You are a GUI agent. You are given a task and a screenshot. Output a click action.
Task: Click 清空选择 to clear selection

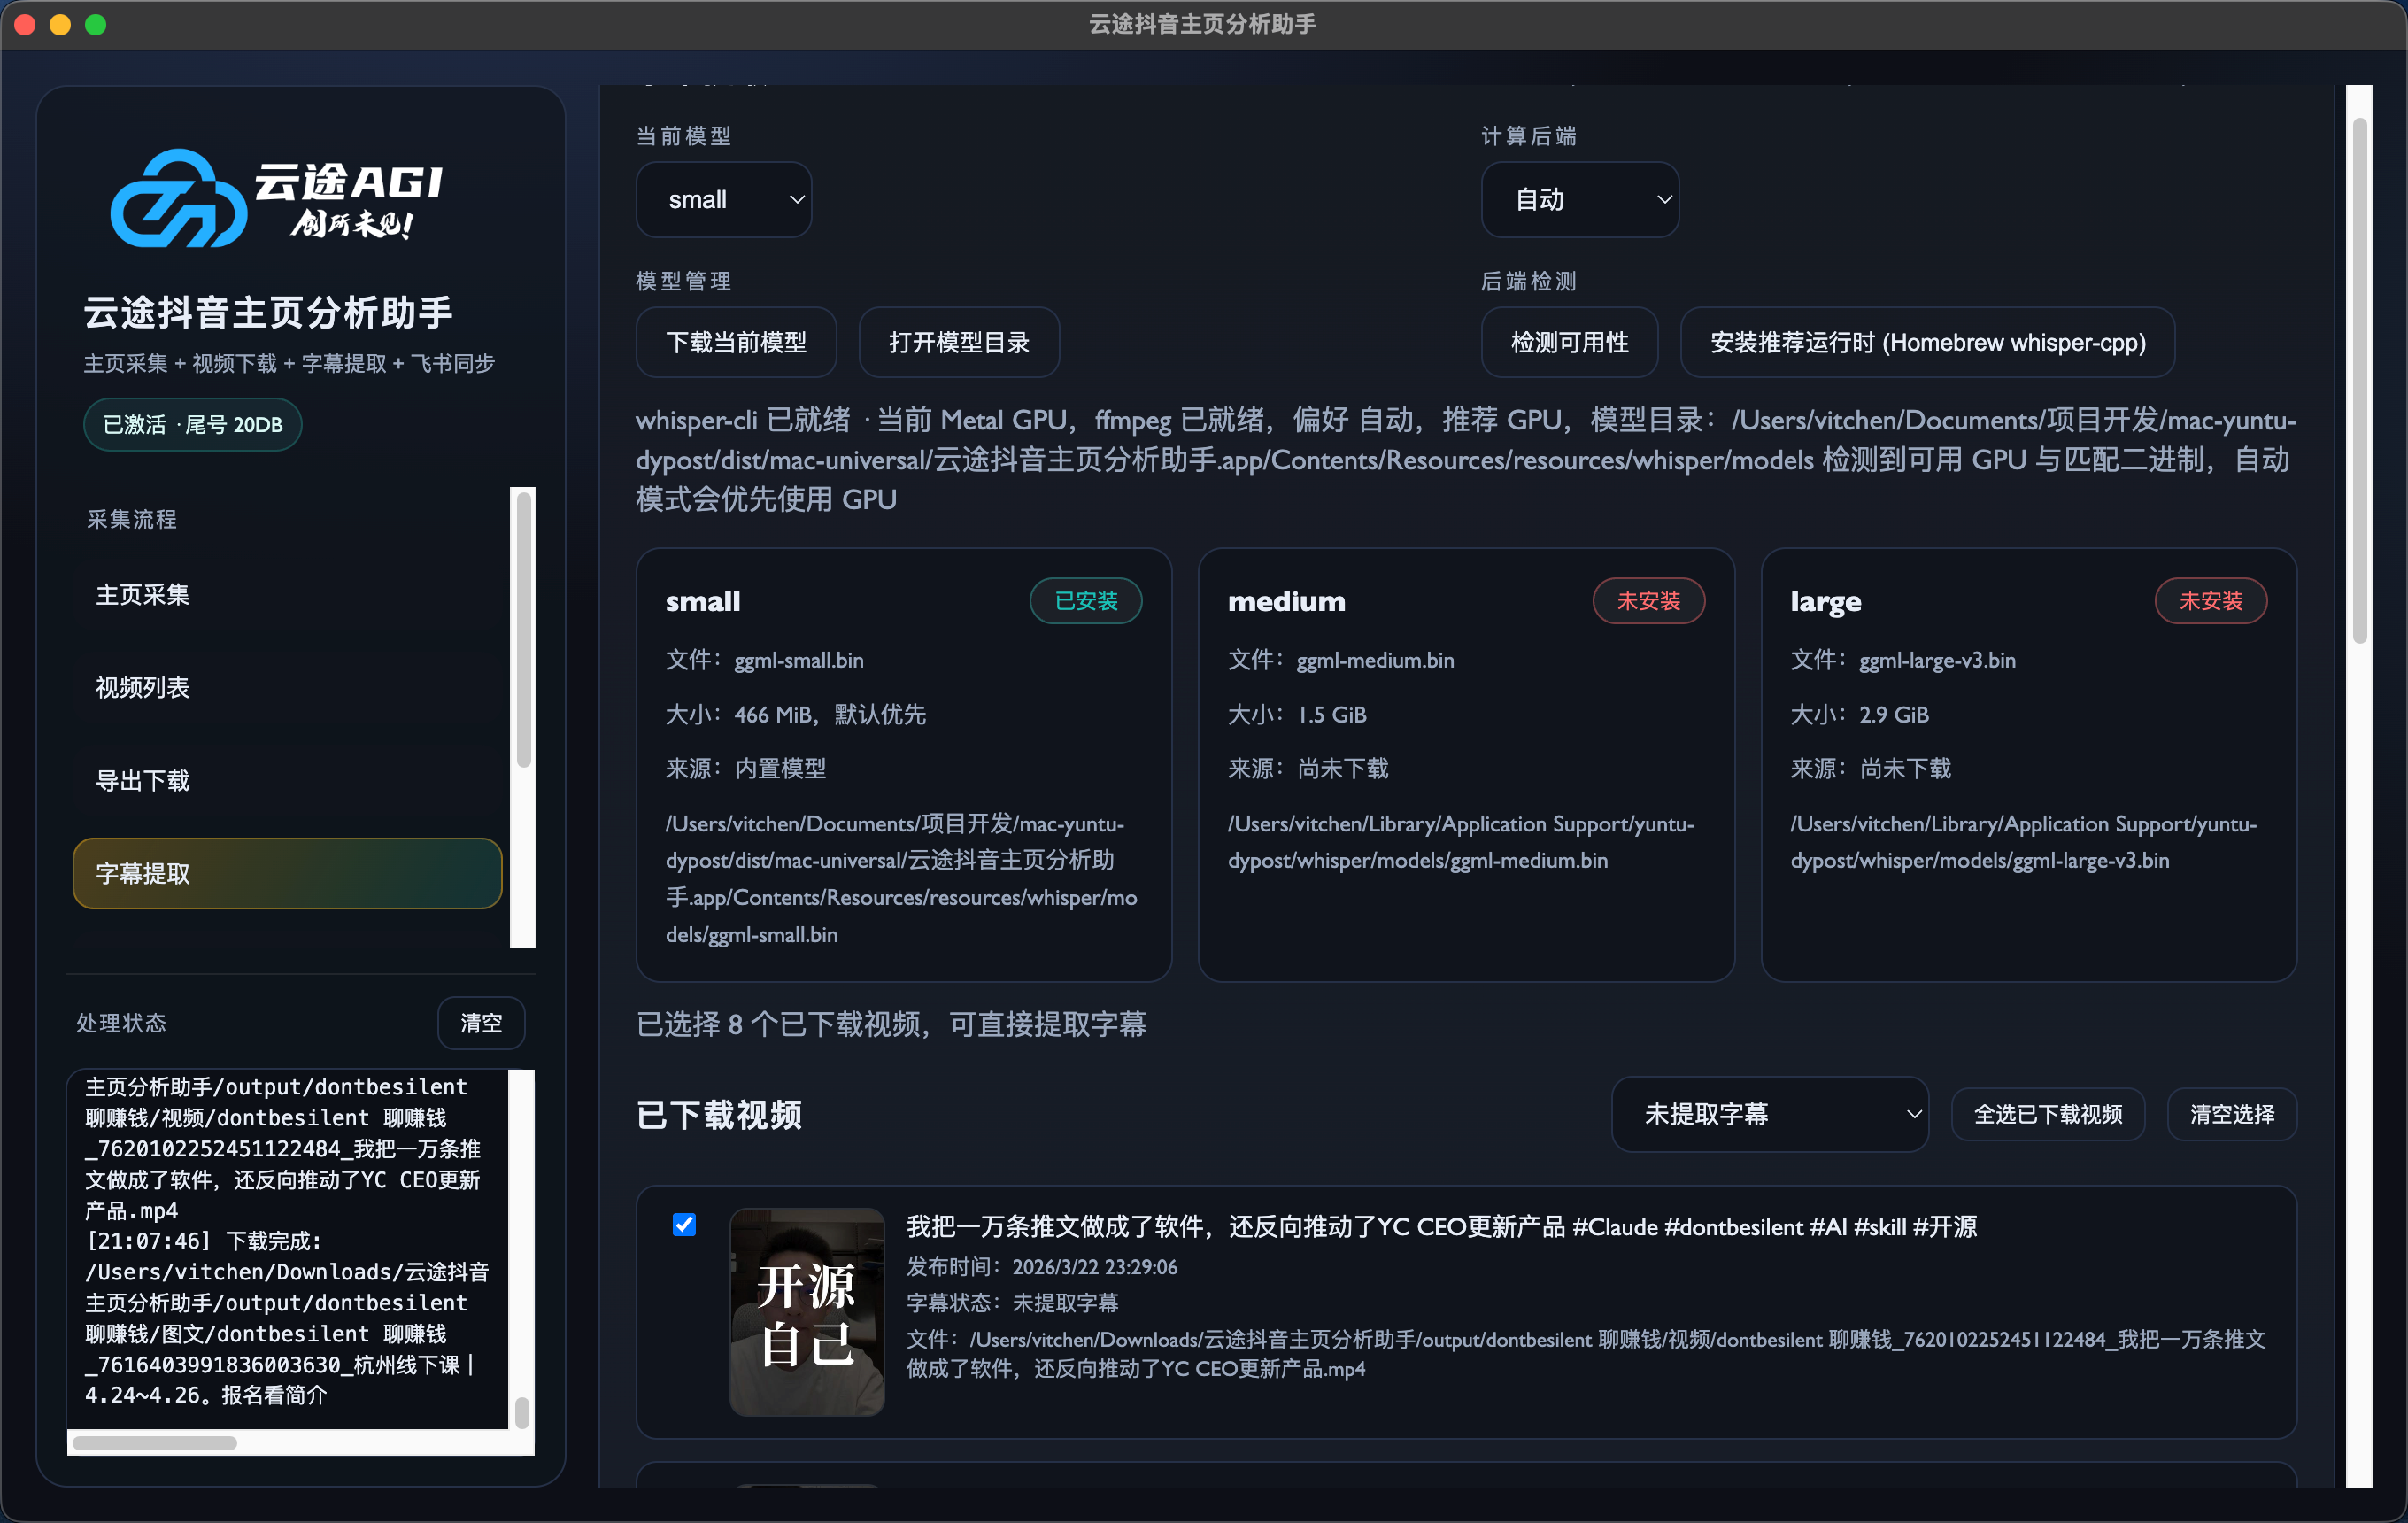(2231, 1113)
